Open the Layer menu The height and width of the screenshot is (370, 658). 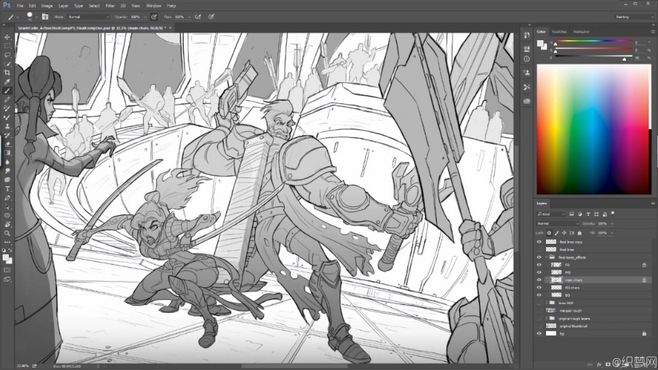coord(63,6)
